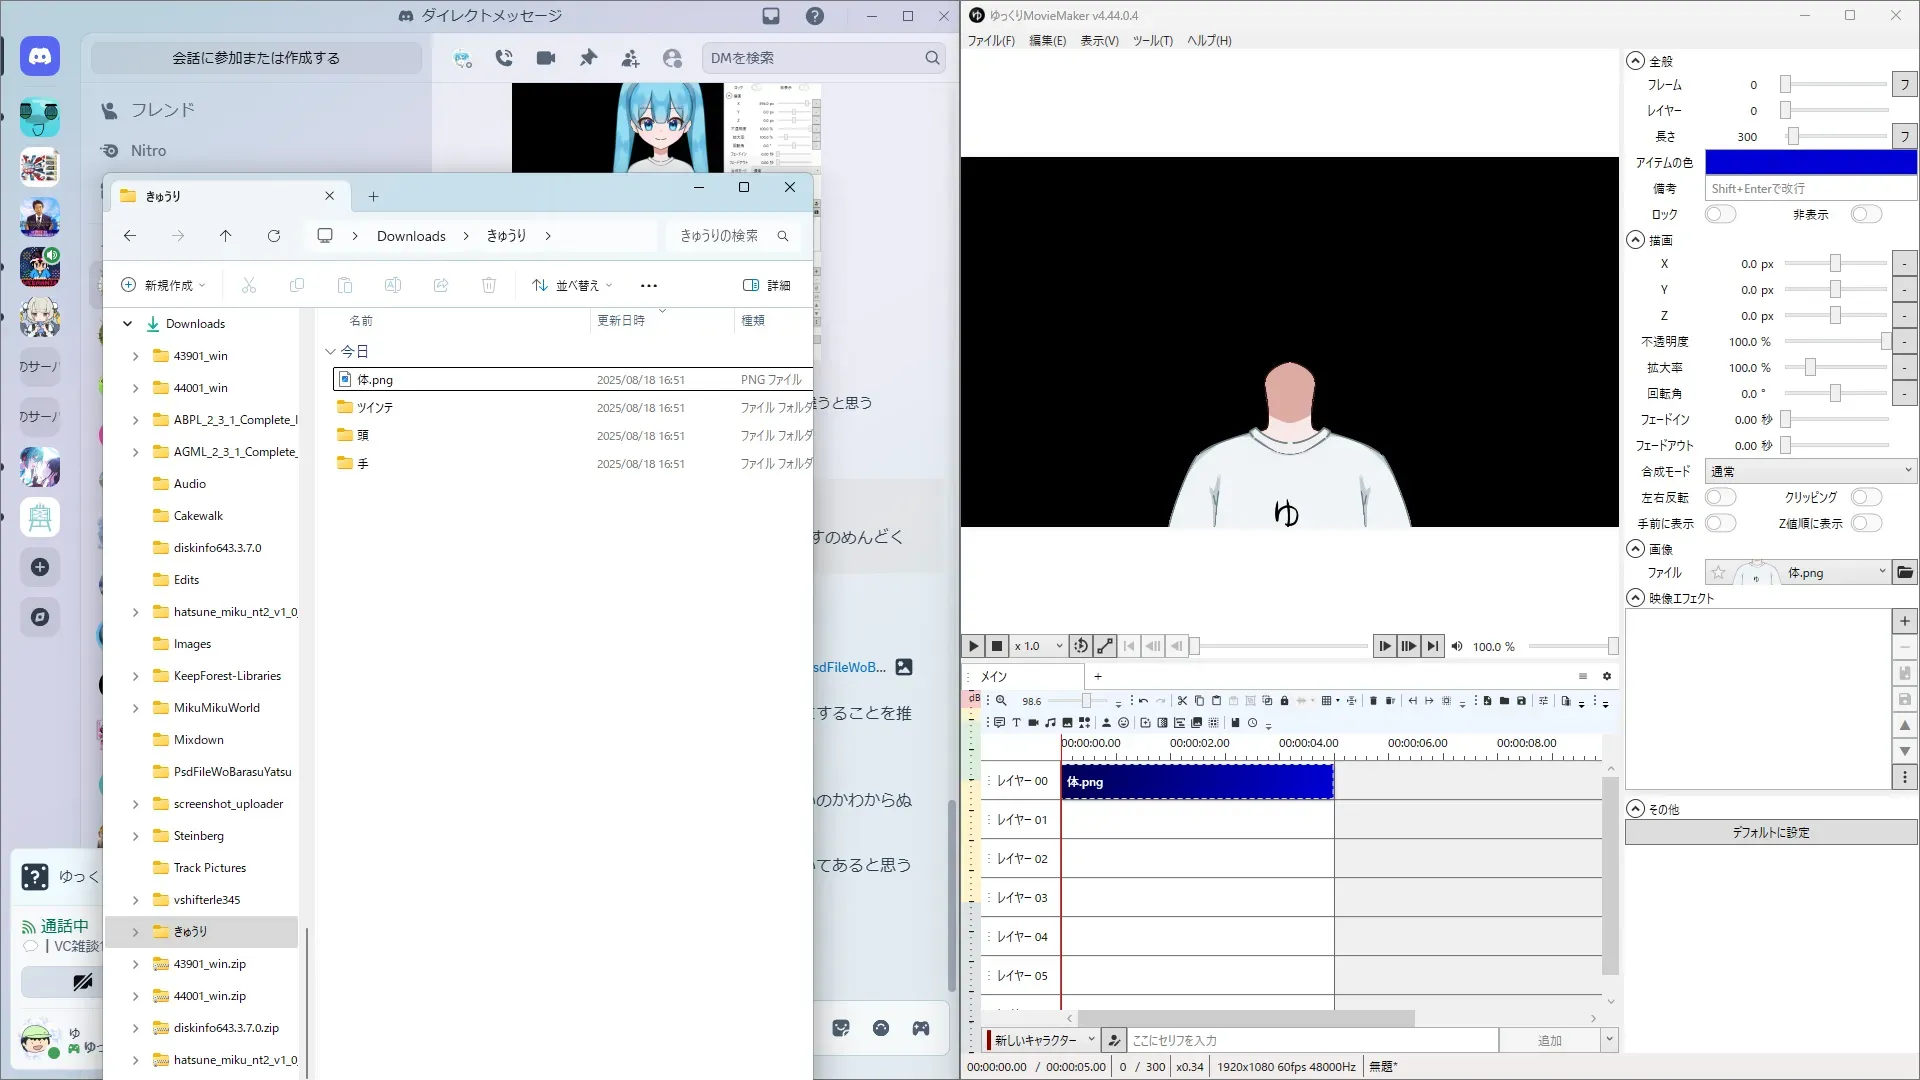Toggle the ロック lock switch
The image size is (1920, 1080).
pyautogui.click(x=1720, y=214)
